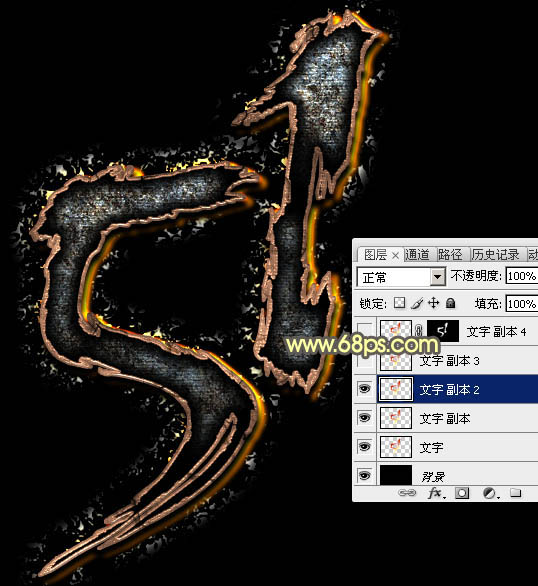
Task: Select layer named 文字 副本 4
Action: click(x=496, y=331)
